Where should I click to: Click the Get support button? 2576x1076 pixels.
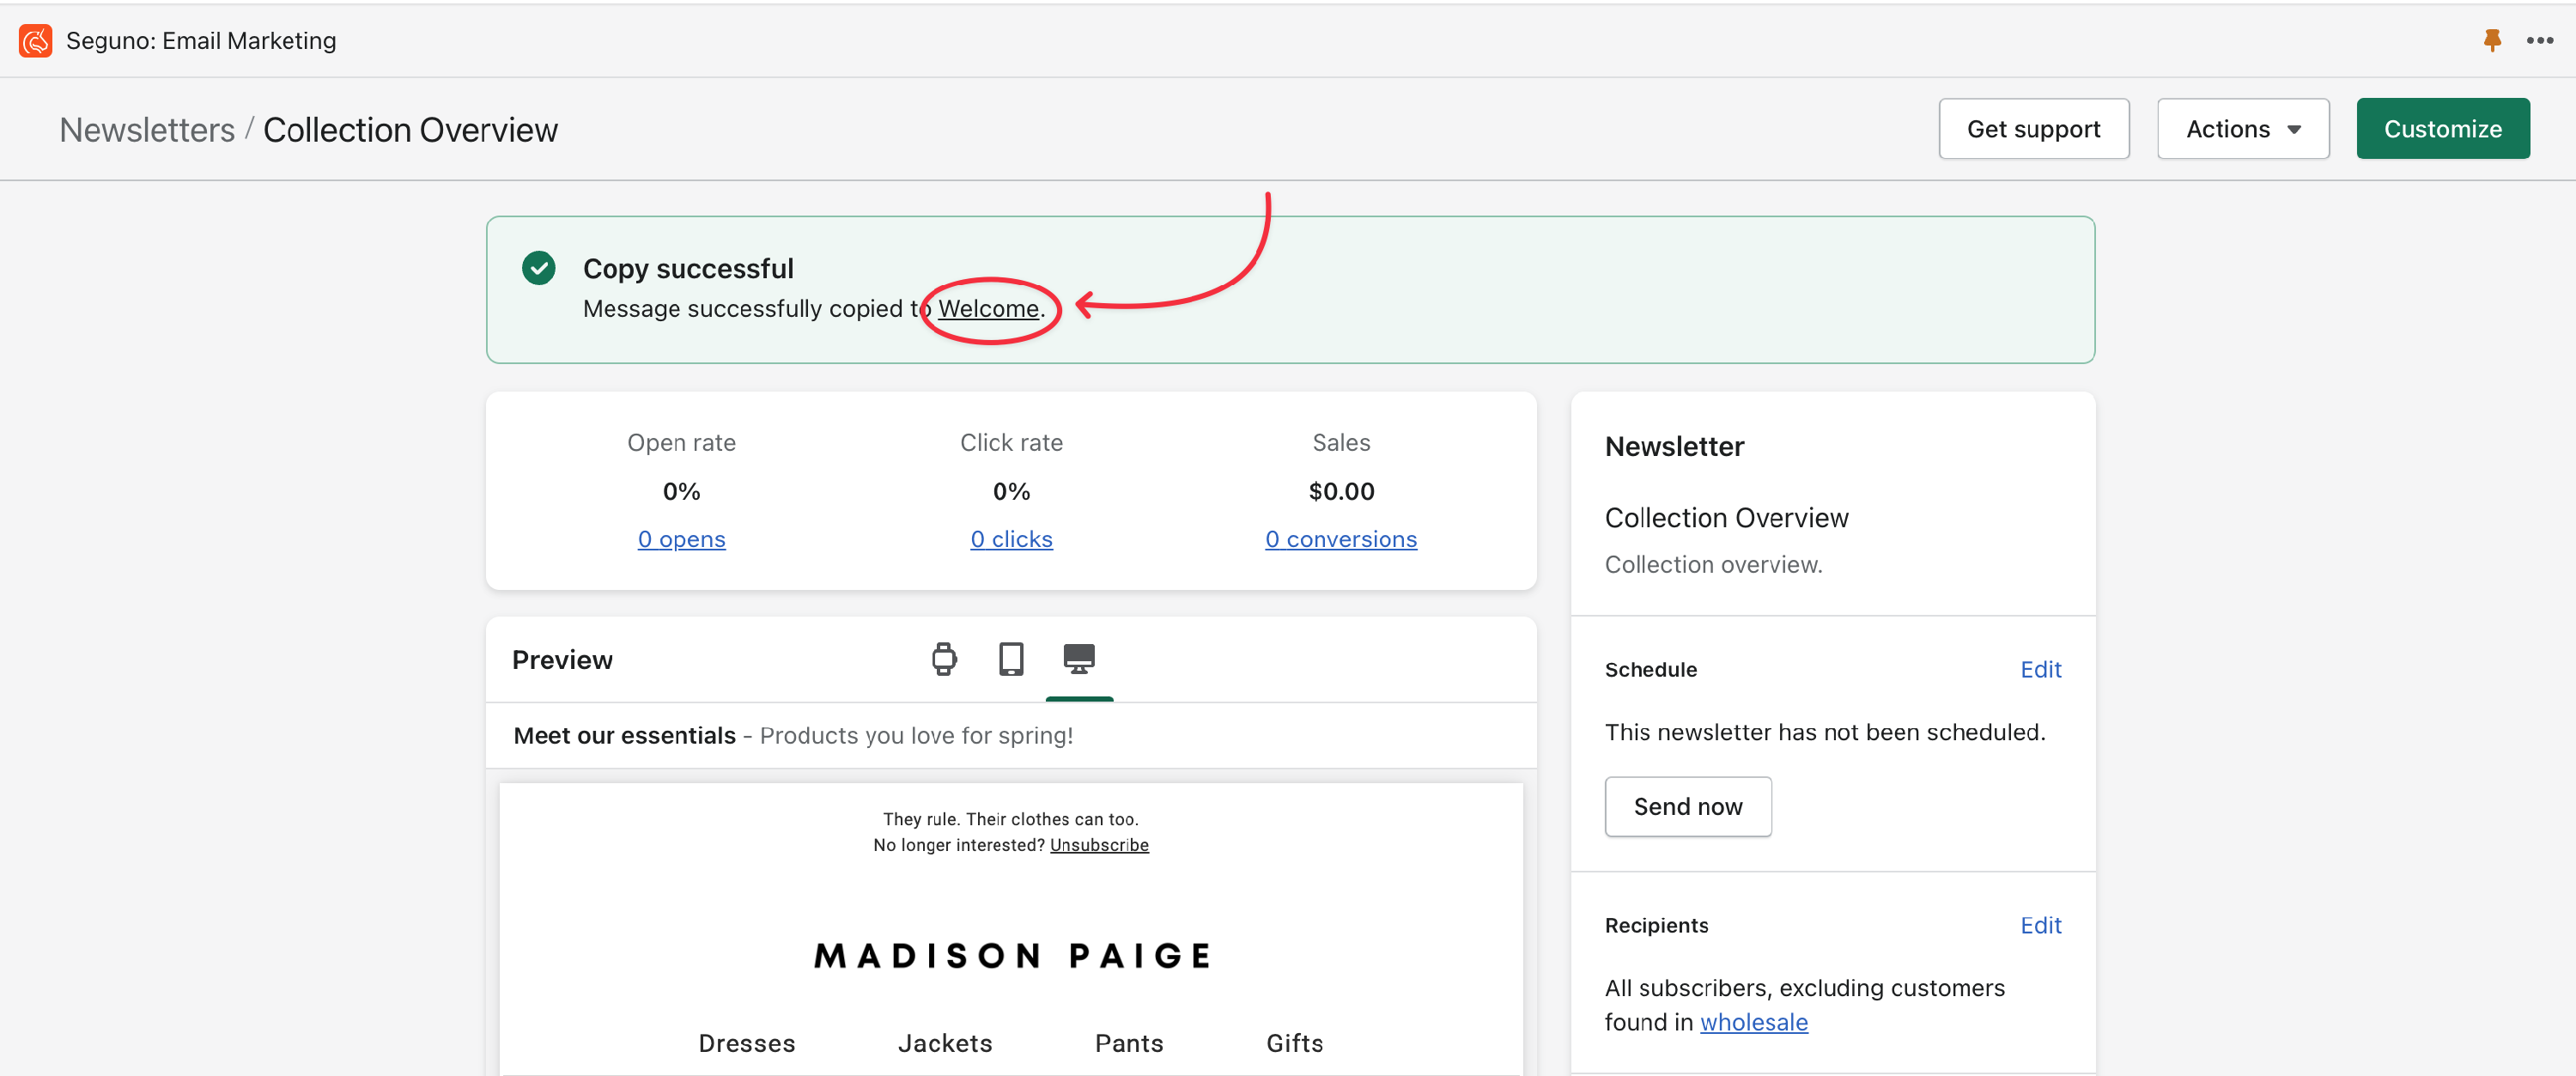click(2033, 129)
